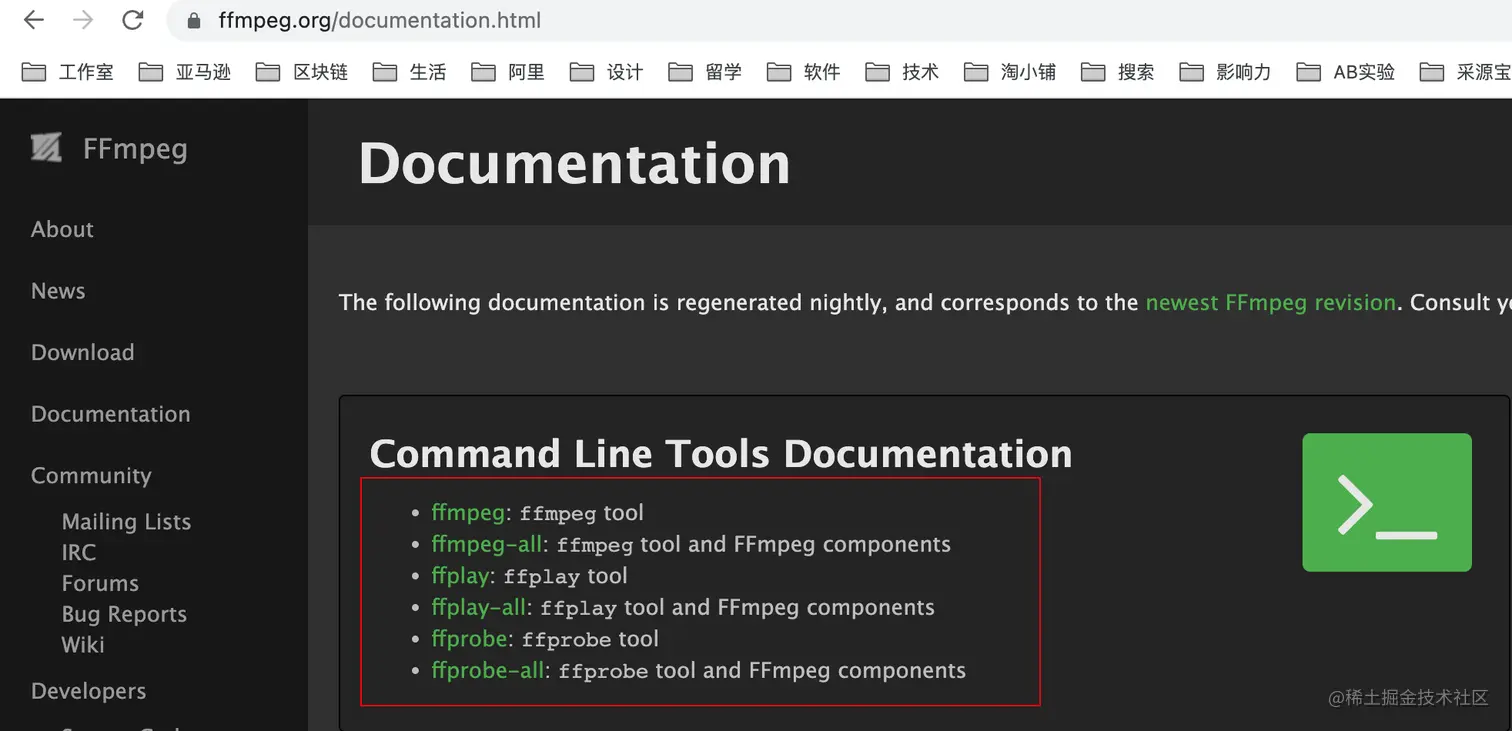Open the ffmpeg-all documentation link
Image resolution: width=1512 pixels, height=731 pixels.
pyautogui.click(x=487, y=544)
